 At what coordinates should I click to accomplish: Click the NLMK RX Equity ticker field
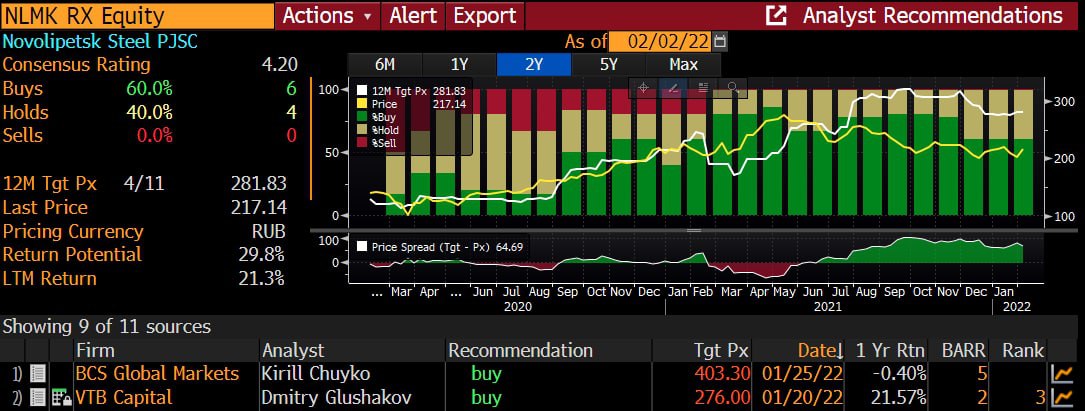[x=138, y=15]
